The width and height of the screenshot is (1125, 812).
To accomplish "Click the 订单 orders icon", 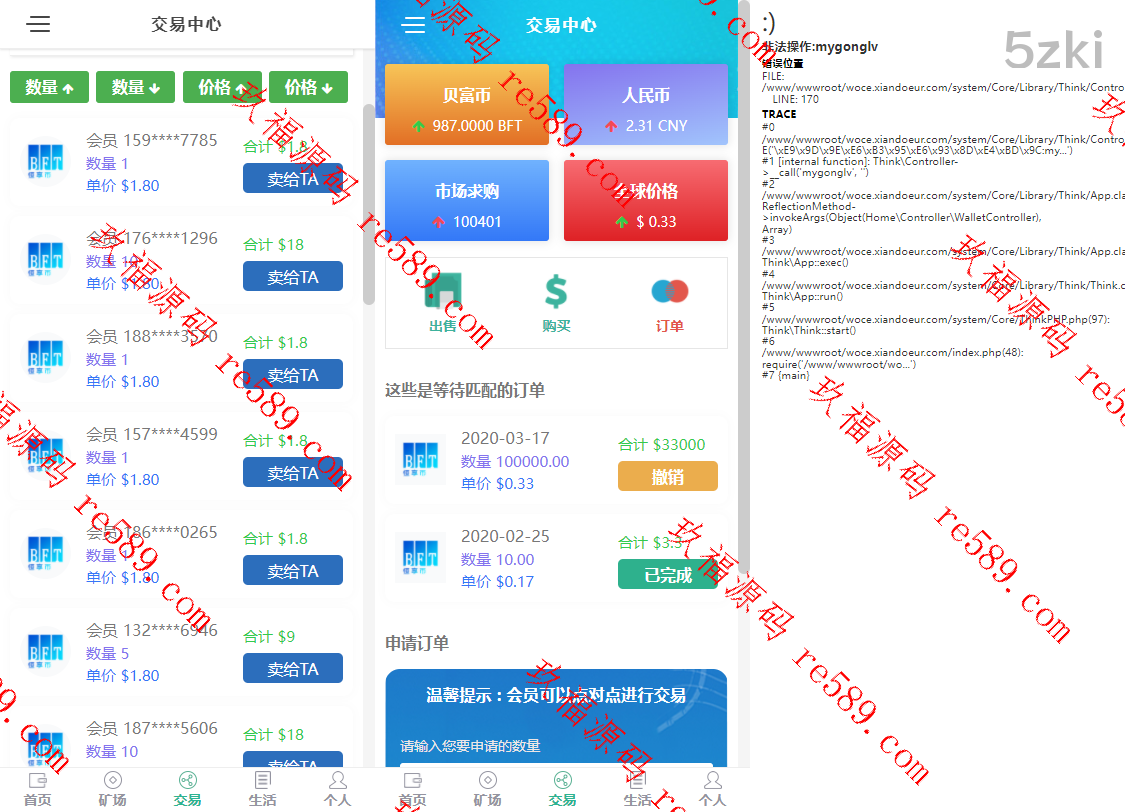I will pos(669,291).
